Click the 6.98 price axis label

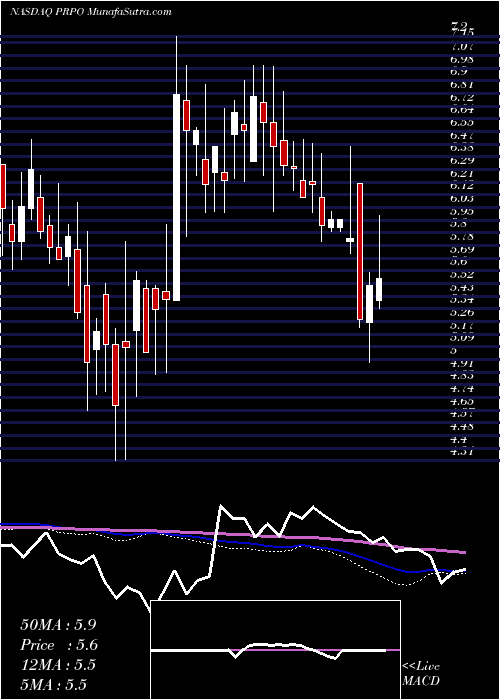coord(462,59)
